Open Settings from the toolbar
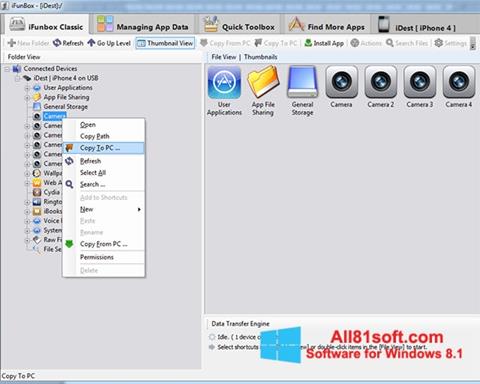Viewport: 480px width, 384px height. pyautogui.click(x=450, y=43)
